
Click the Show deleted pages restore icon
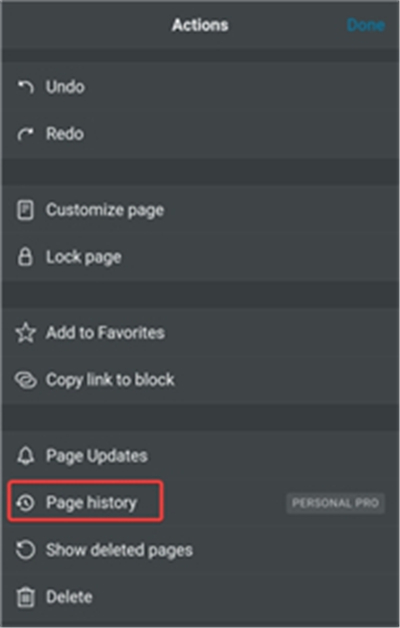(x=26, y=550)
